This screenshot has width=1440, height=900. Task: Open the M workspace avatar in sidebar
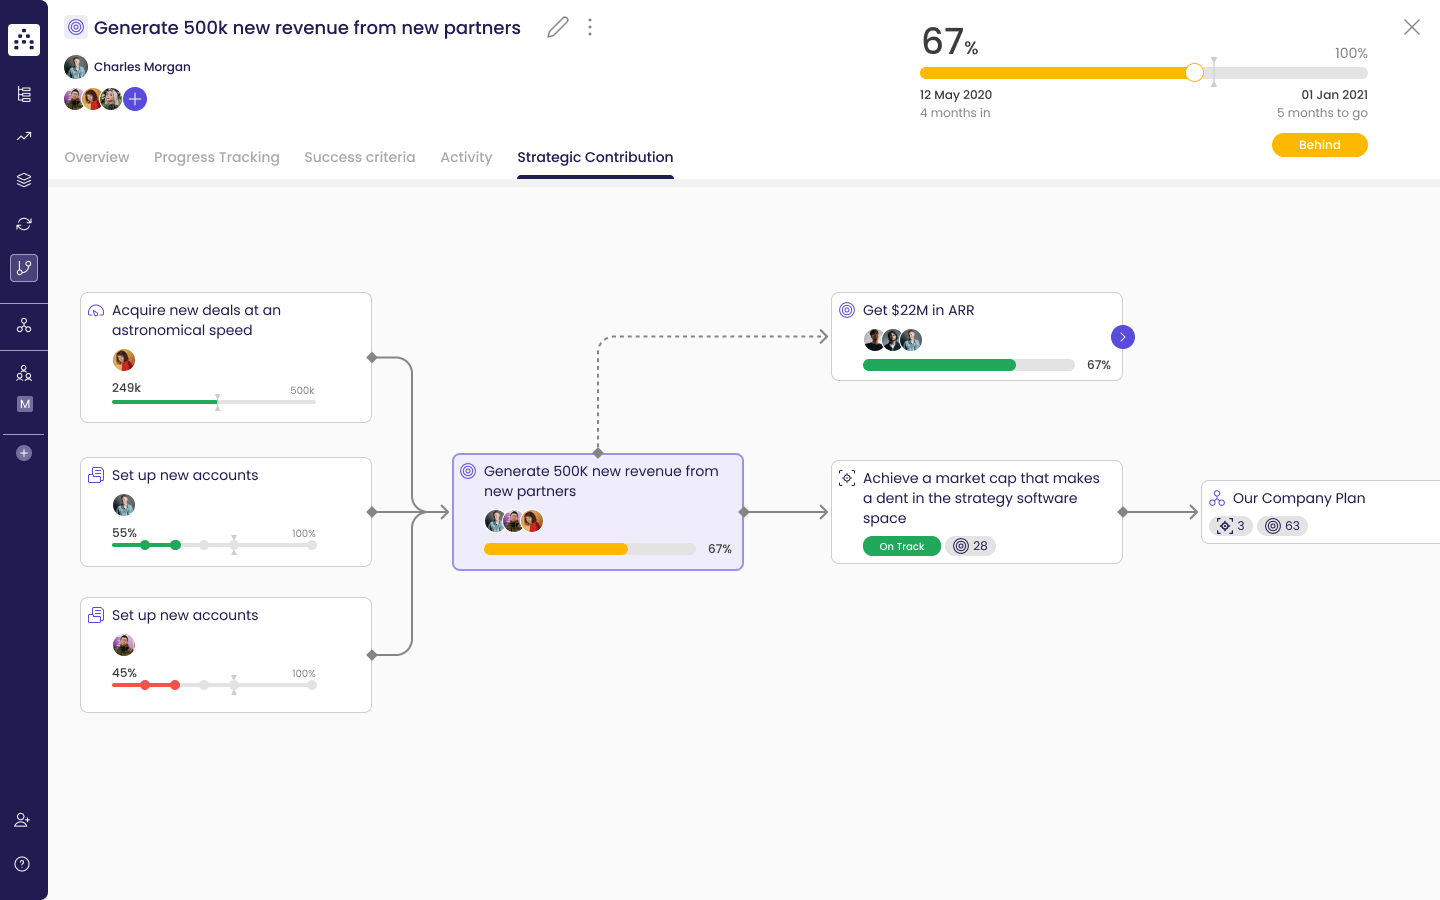tap(24, 404)
